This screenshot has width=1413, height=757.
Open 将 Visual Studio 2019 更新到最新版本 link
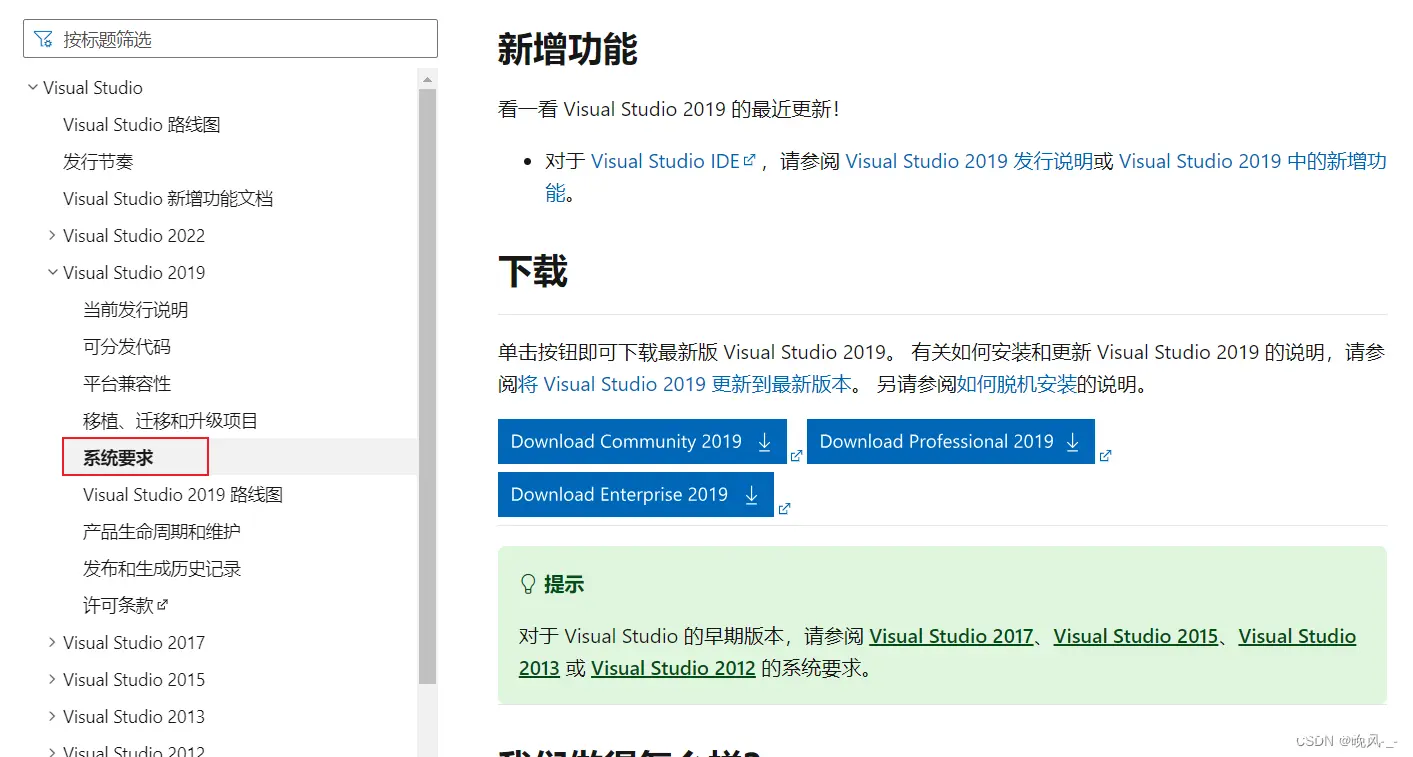point(685,384)
